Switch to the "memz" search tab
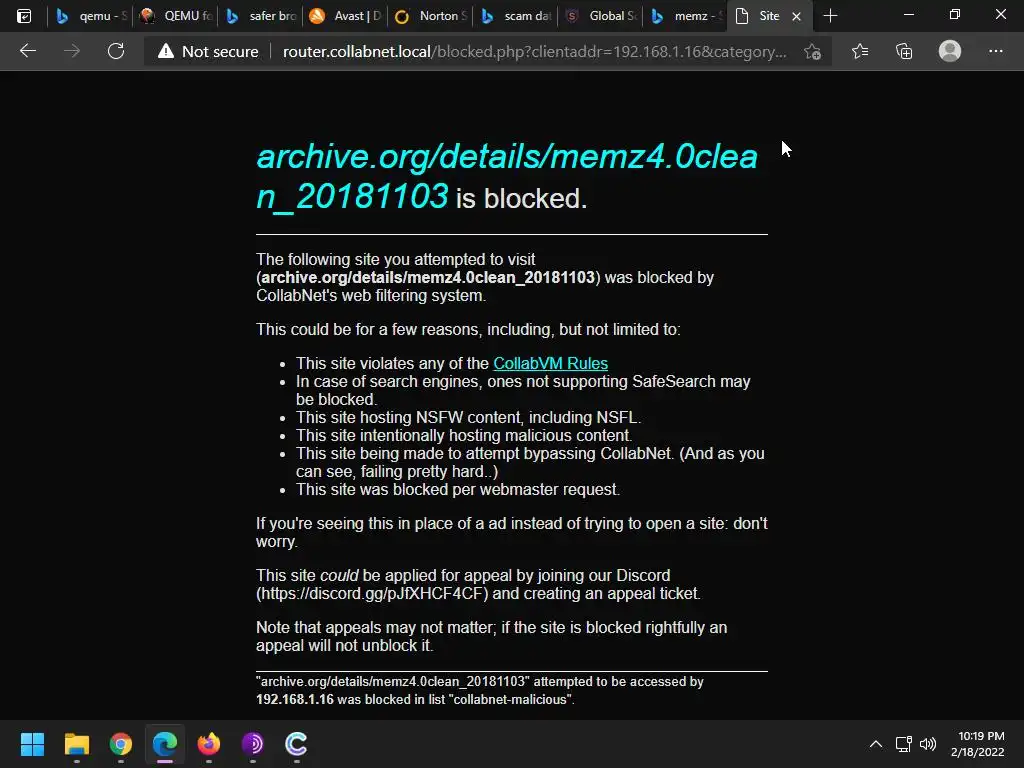Screen dimensions: 1024x768 [x=684, y=16]
